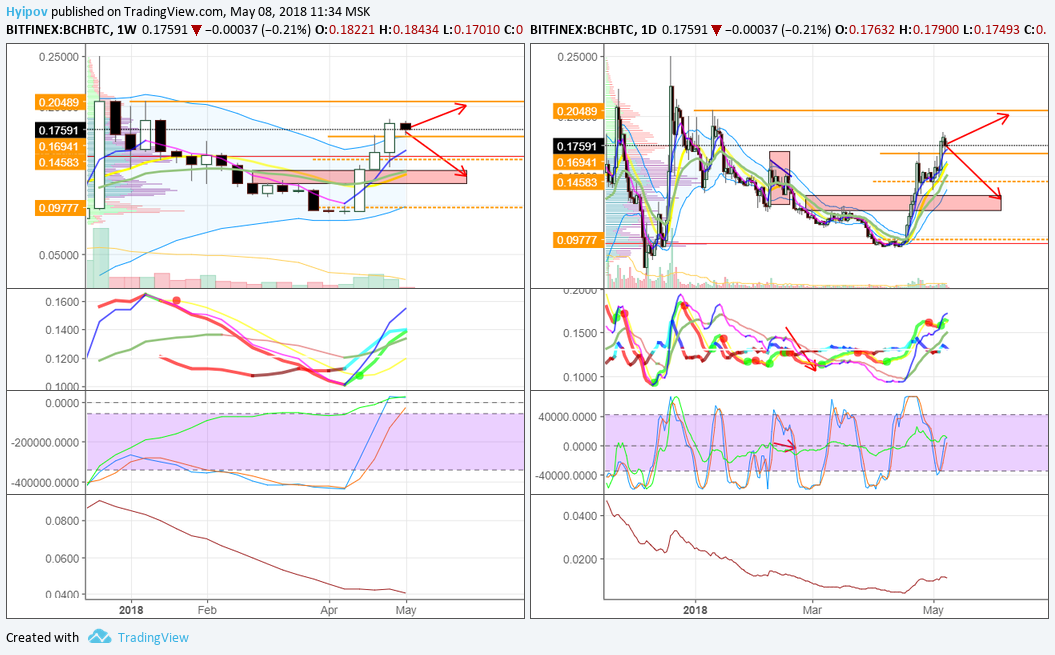Click the 0.05000 axis value on the weekly price scale

[x=59, y=255]
